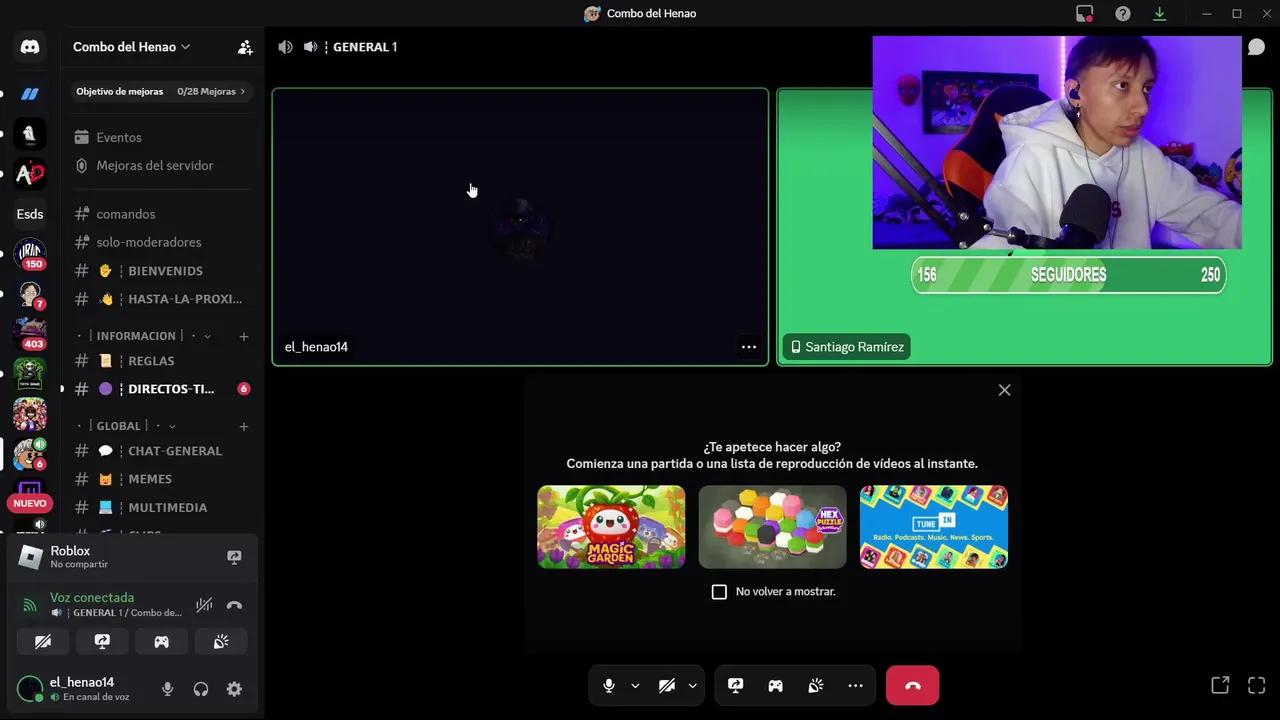Launch the Magic Garden activity

[x=611, y=527]
